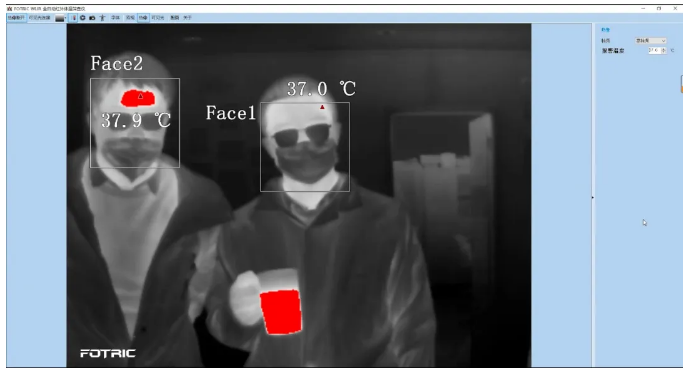Open the grayscale palette dropdown in toolbar
The width and height of the screenshot is (687, 376).
[x=60, y=18]
